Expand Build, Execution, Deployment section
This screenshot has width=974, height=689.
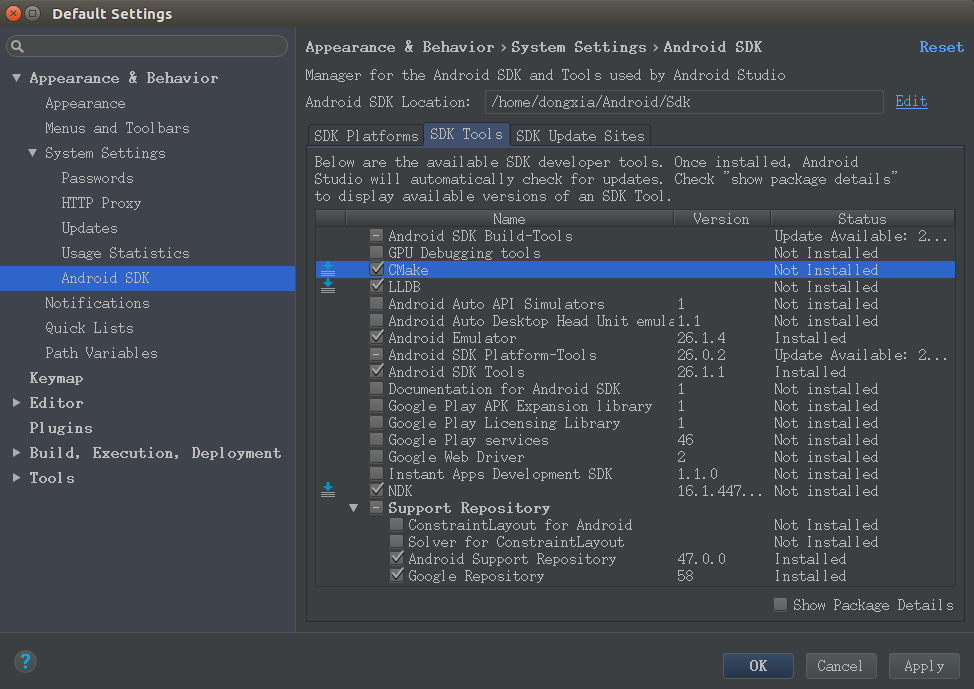(16, 453)
